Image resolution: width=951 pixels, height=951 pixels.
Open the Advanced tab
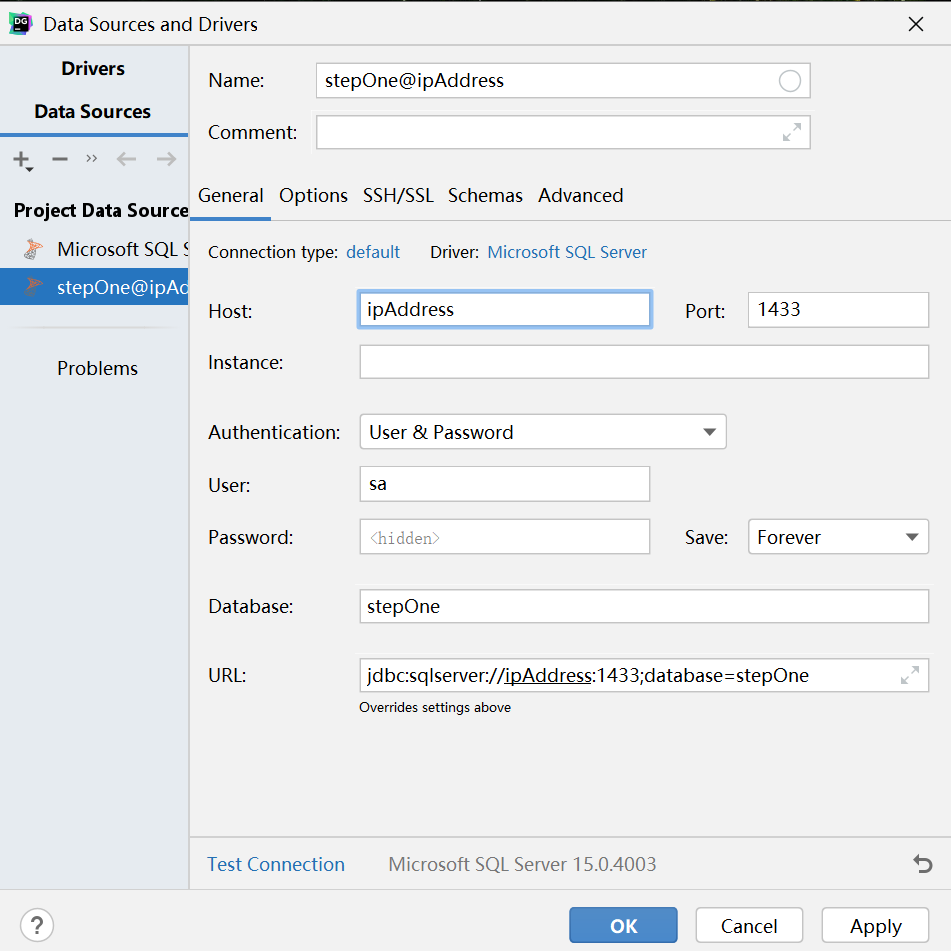(x=580, y=195)
